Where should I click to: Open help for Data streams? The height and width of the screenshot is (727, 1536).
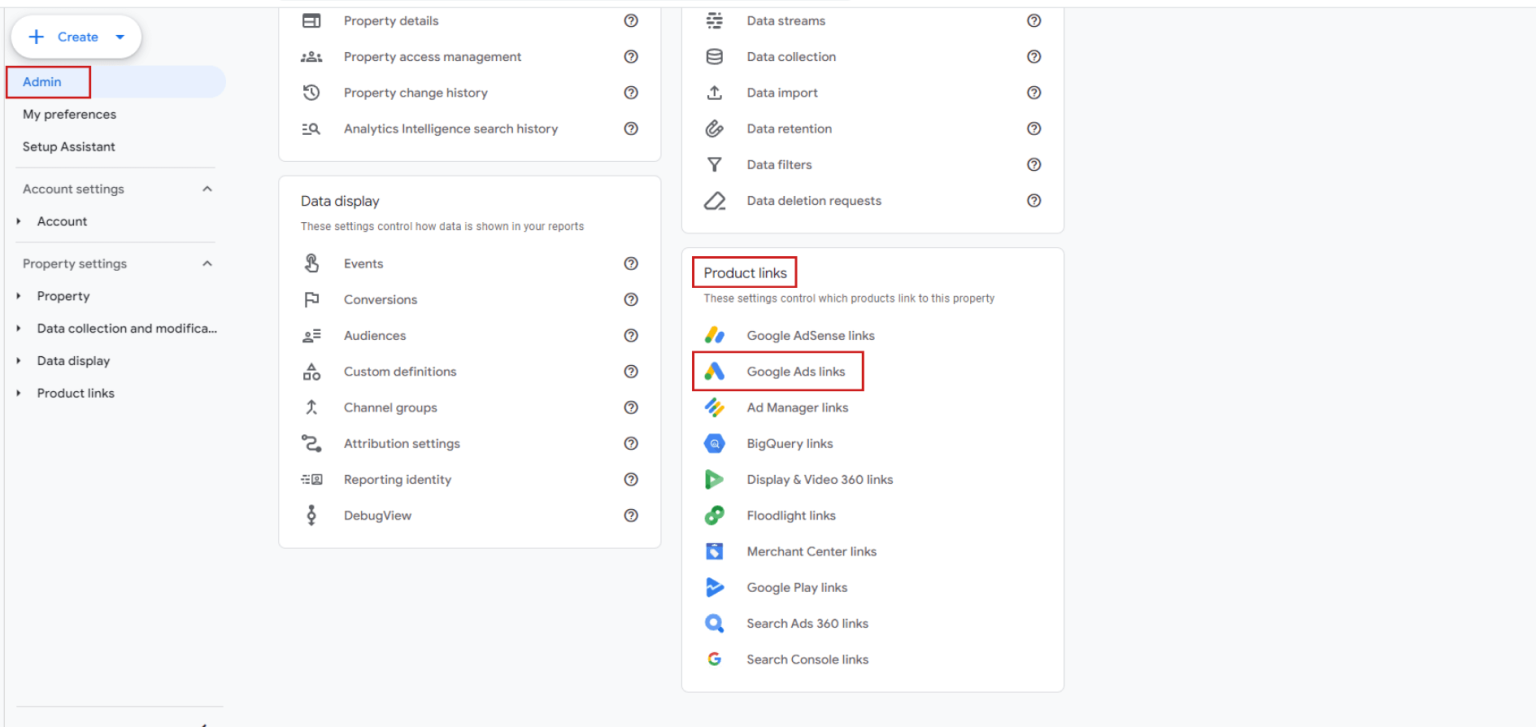click(x=1034, y=20)
